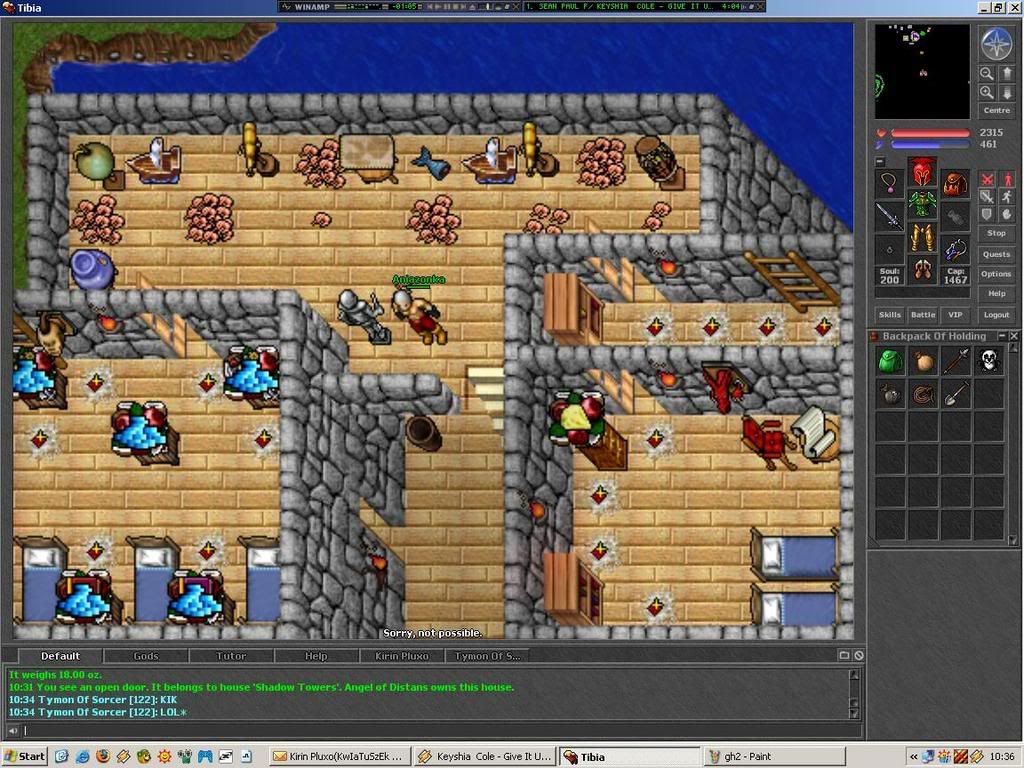Click the black minimap view

922,72
